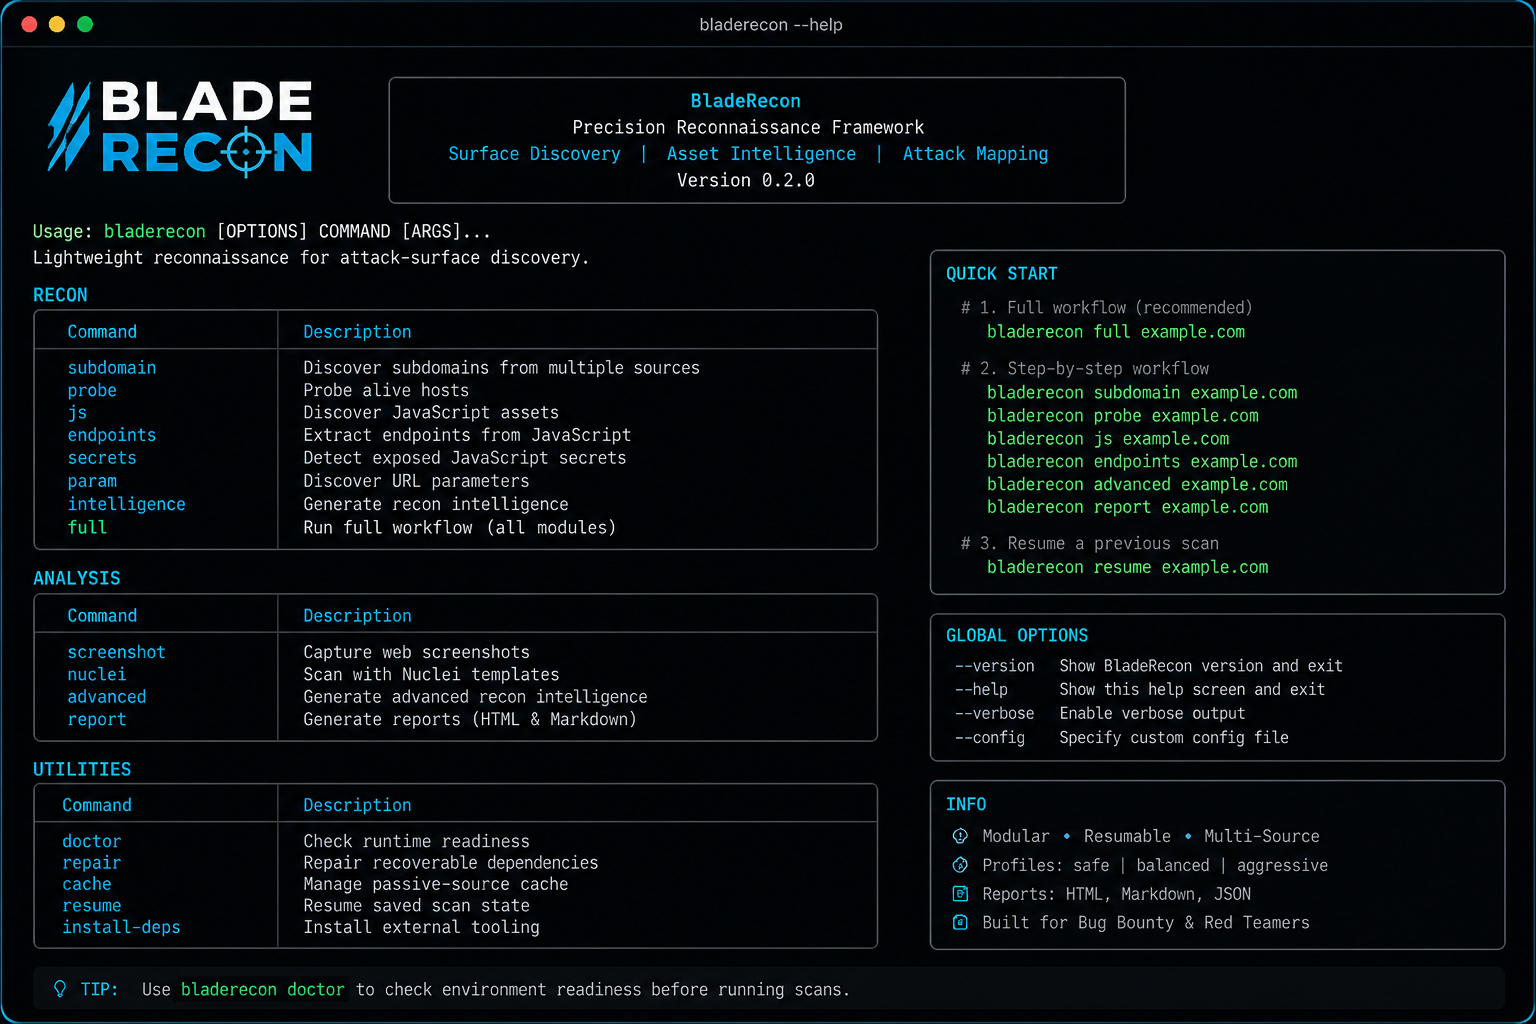The image size is (1536, 1024).
Task: Click the 'Probe alive hosts' description
Action: point(386,391)
